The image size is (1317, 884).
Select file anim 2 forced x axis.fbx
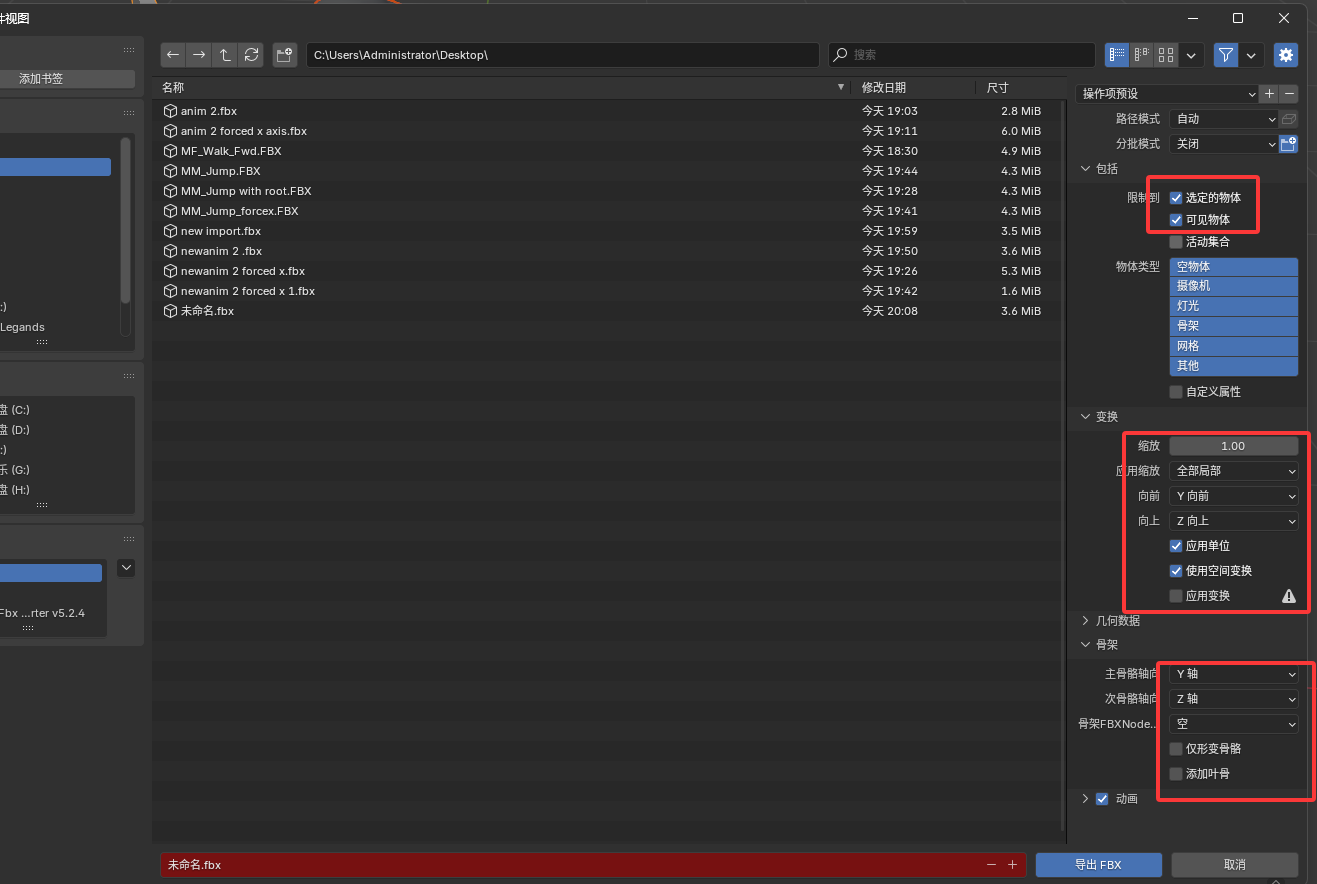tap(606, 131)
